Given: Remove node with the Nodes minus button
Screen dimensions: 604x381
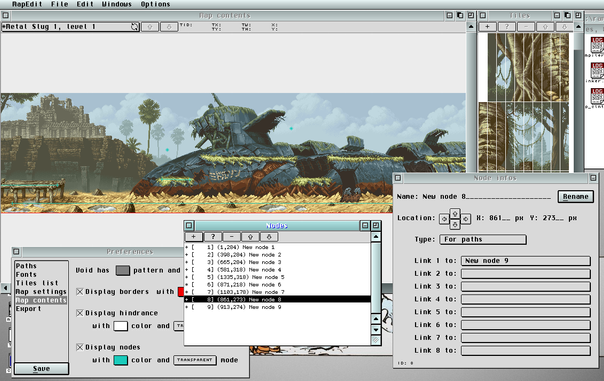Looking at the screenshot, I should [232, 237].
